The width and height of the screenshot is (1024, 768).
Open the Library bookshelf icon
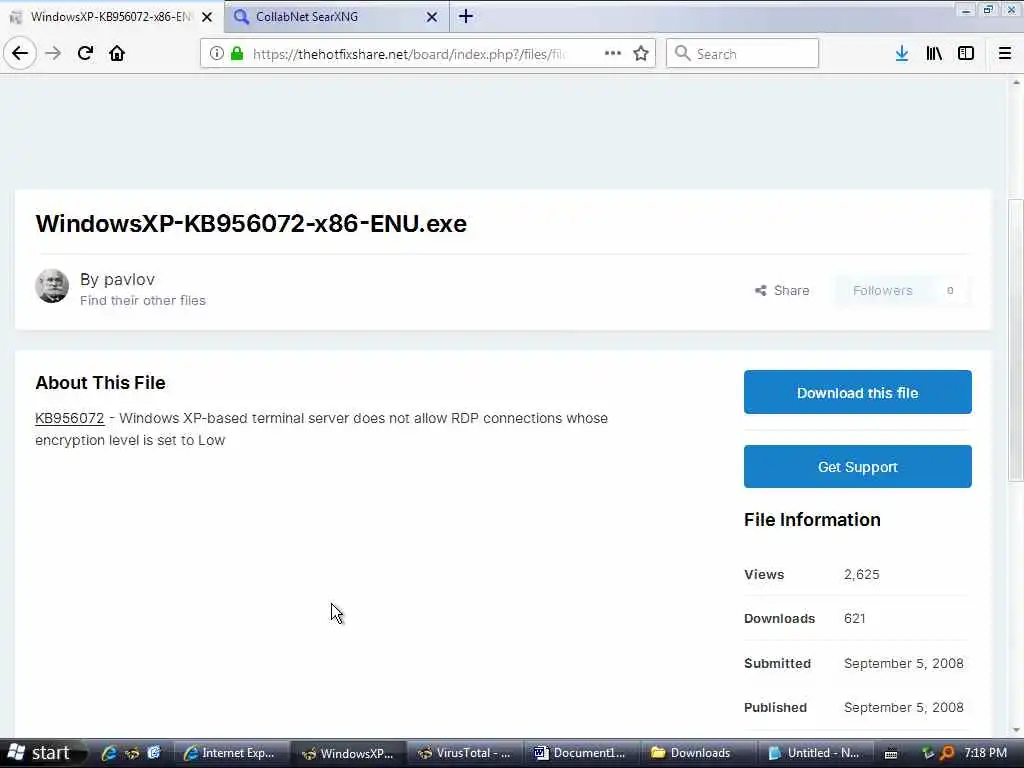[x=934, y=54]
